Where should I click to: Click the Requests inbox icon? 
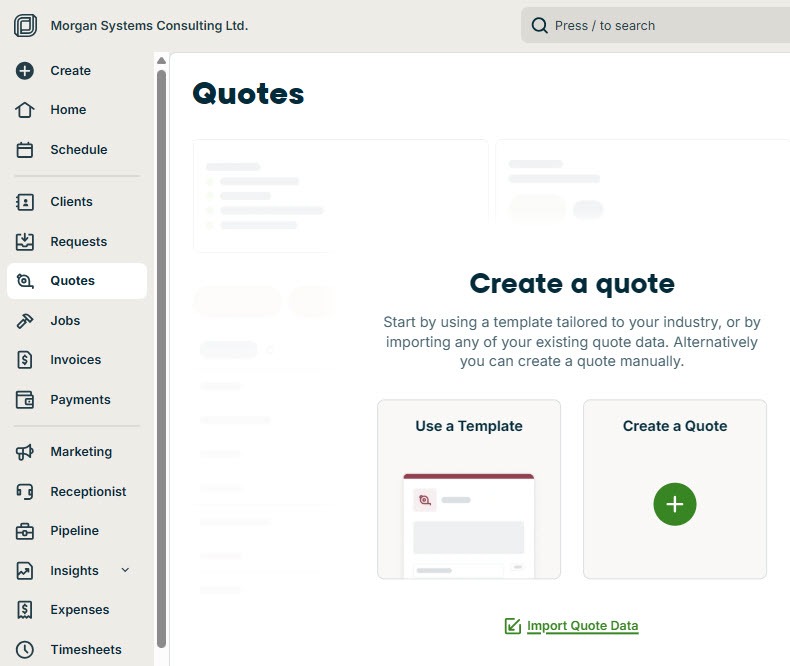click(25, 242)
